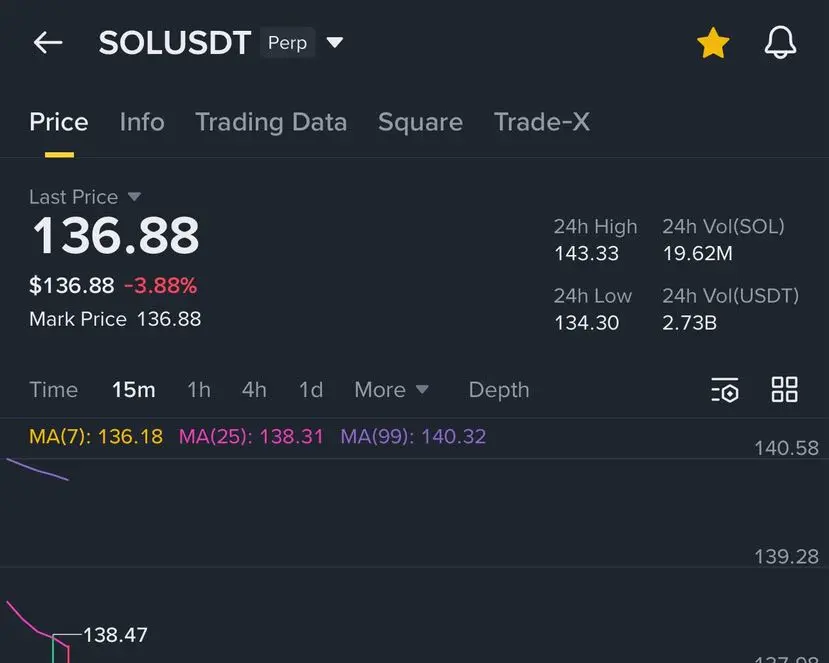Open the Trade-X tab
The width and height of the screenshot is (829, 663).
point(542,122)
